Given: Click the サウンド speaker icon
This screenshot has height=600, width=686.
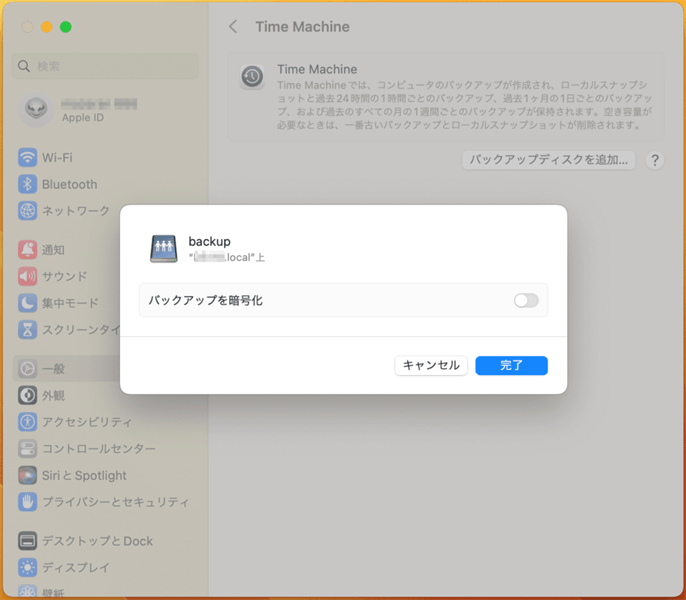Looking at the screenshot, I should [27, 277].
